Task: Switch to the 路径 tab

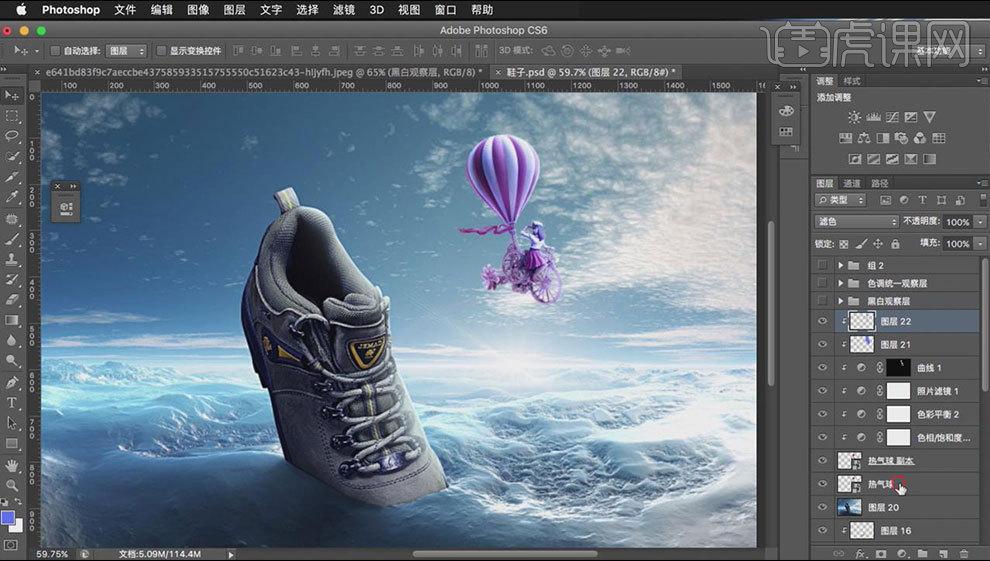Action: (x=880, y=183)
